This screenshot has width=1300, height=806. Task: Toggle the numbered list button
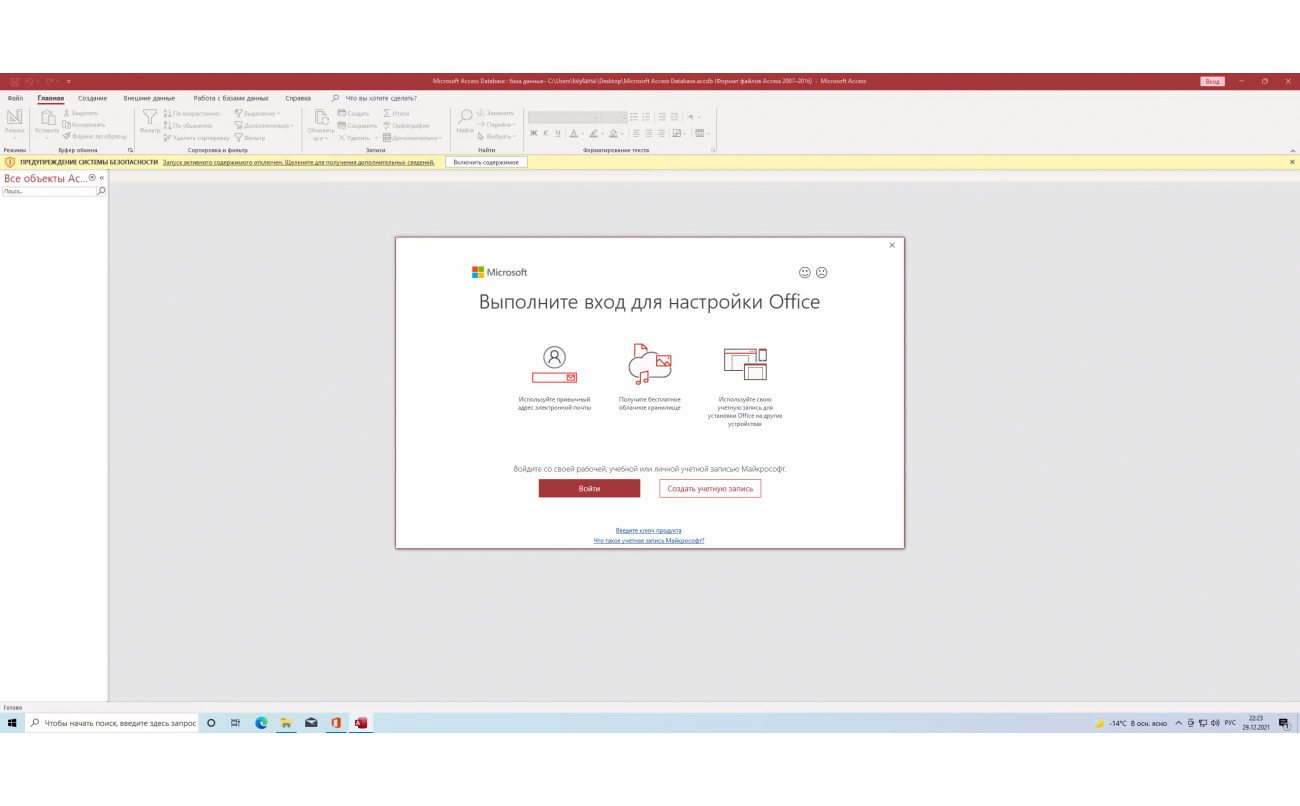(x=647, y=117)
